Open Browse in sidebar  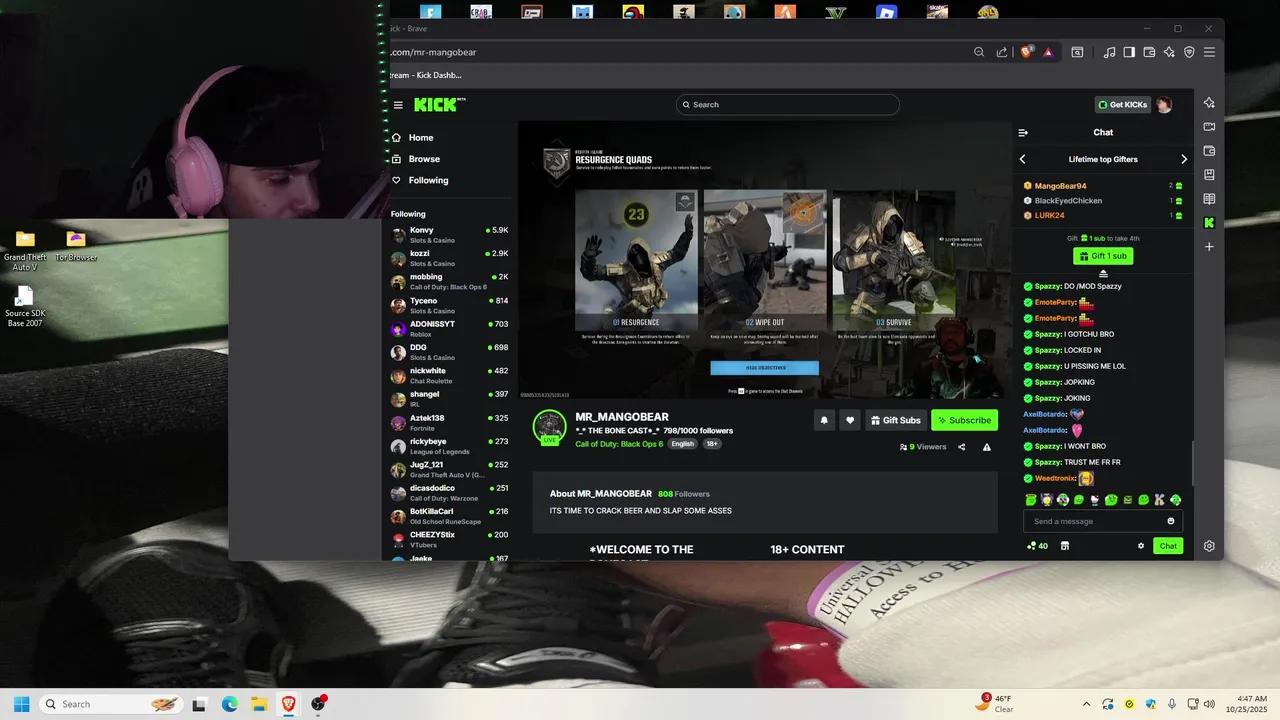point(424,159)
